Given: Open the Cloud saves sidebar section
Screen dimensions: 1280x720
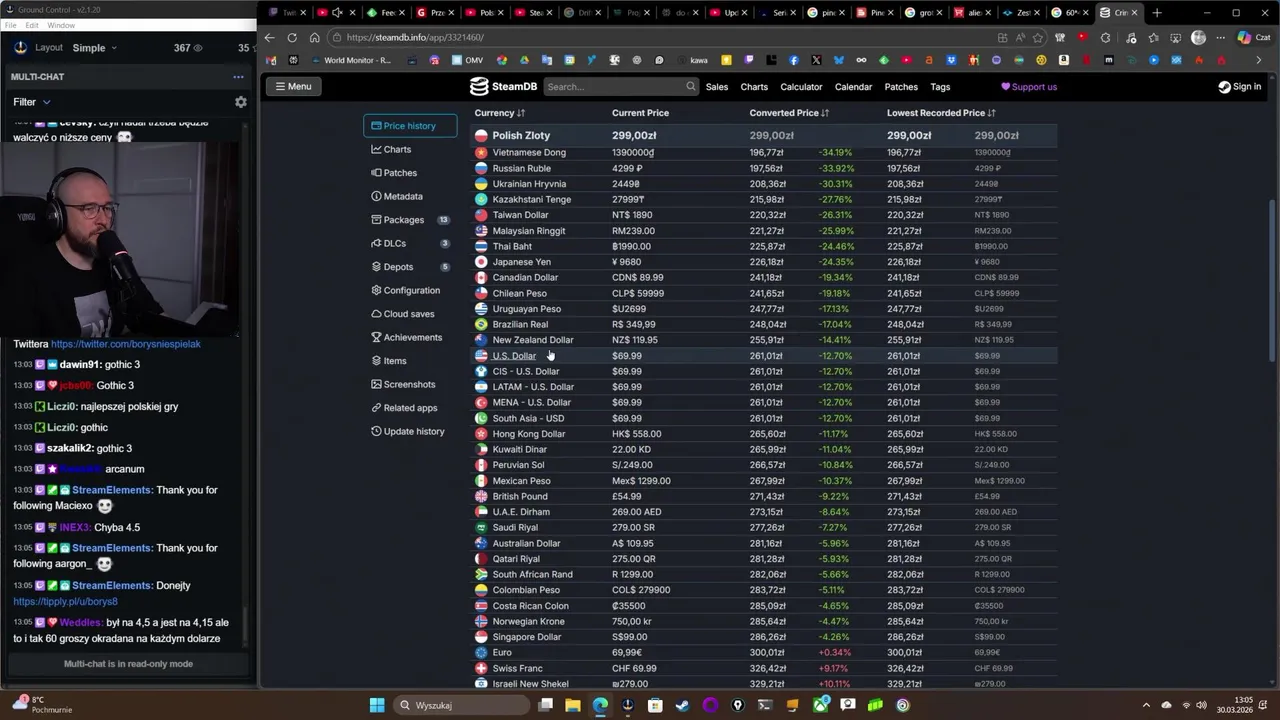Looking at the screenshot, I should point(402,314).
